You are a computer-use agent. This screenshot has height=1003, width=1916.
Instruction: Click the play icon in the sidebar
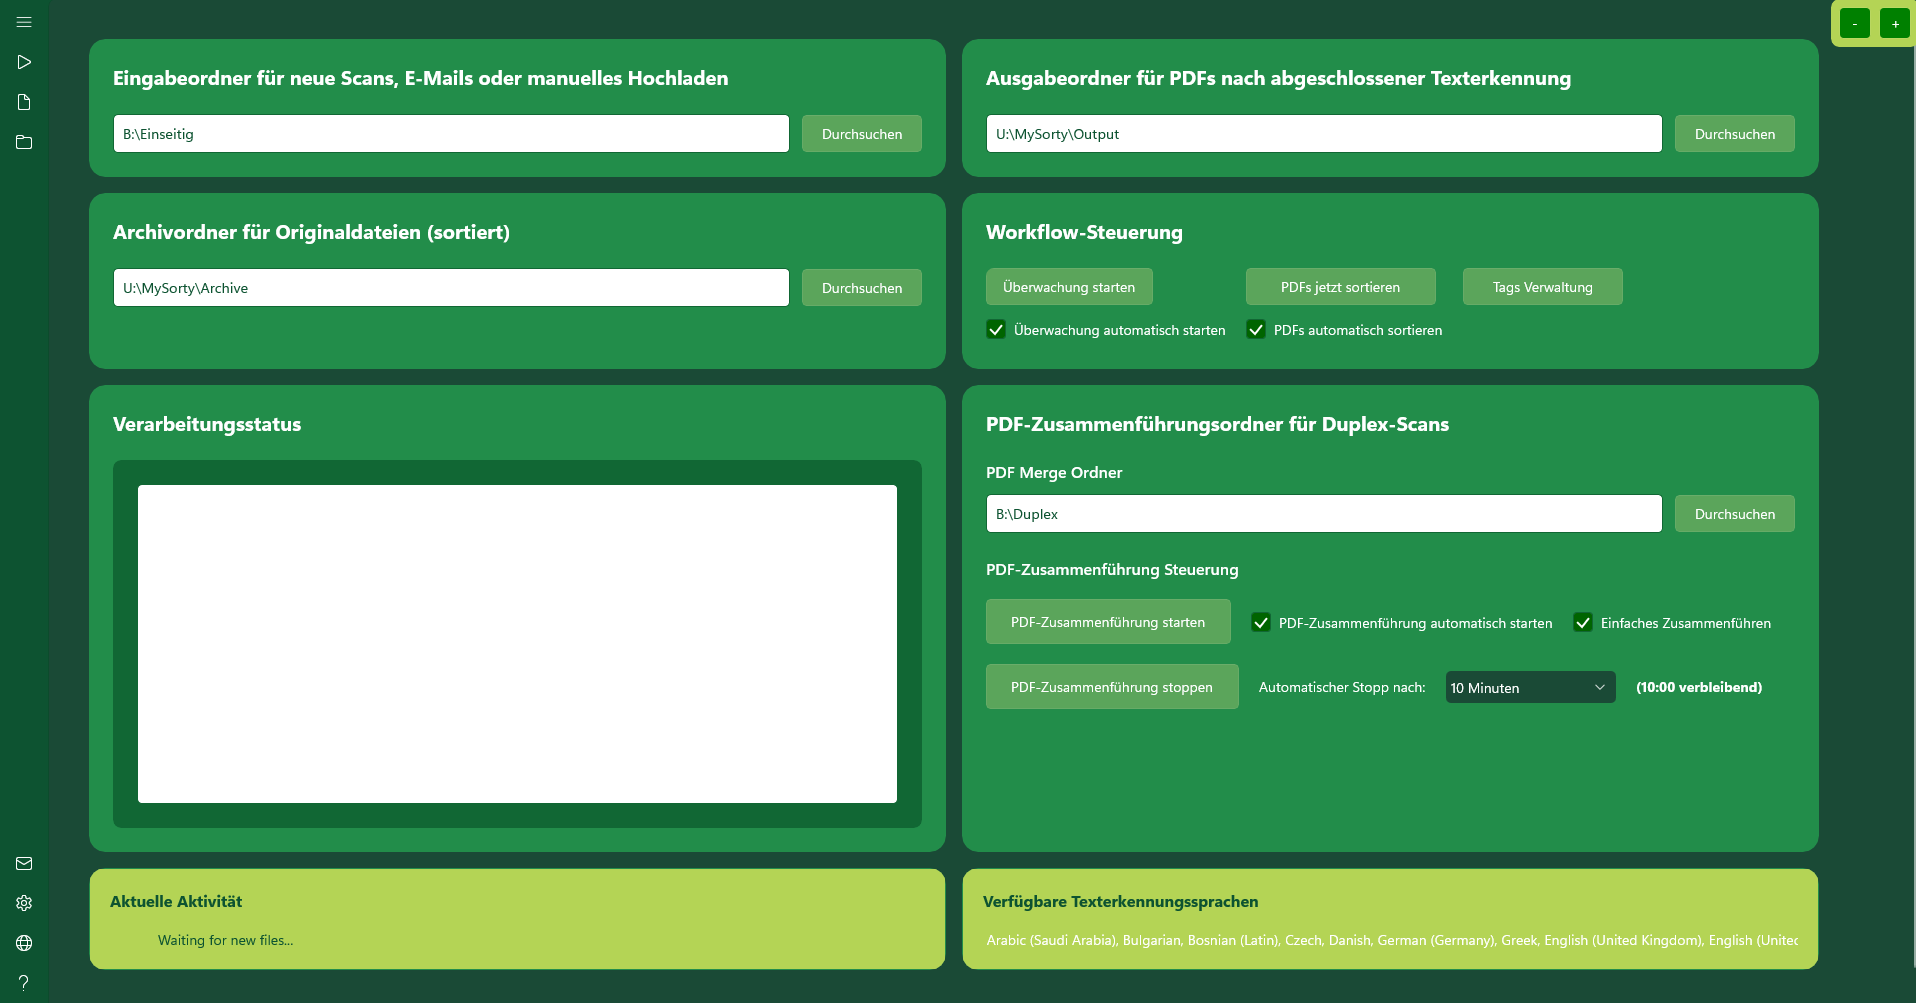[24, 62]
